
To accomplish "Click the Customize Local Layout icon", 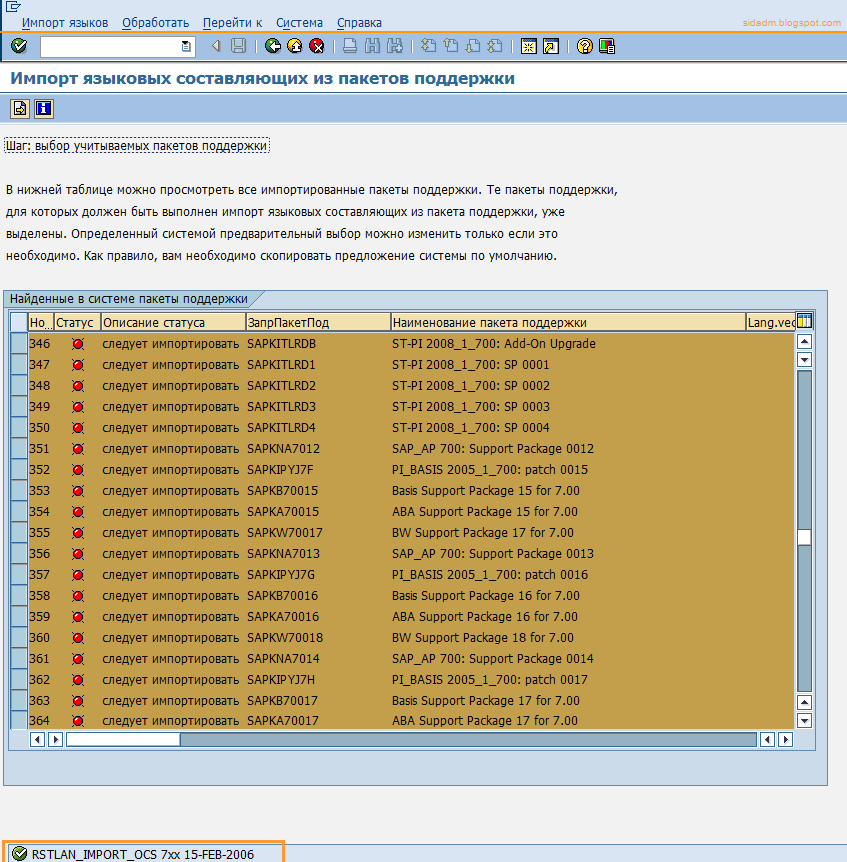I will [x=607, y=46].
